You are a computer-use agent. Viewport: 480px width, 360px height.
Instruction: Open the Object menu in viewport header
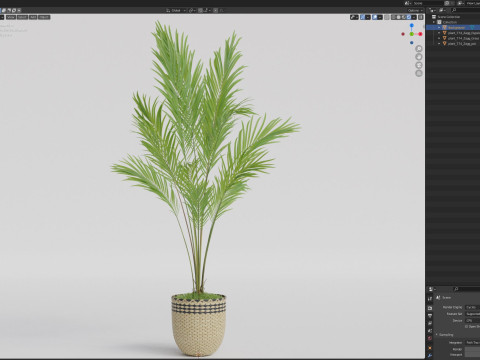pos(44,17)
